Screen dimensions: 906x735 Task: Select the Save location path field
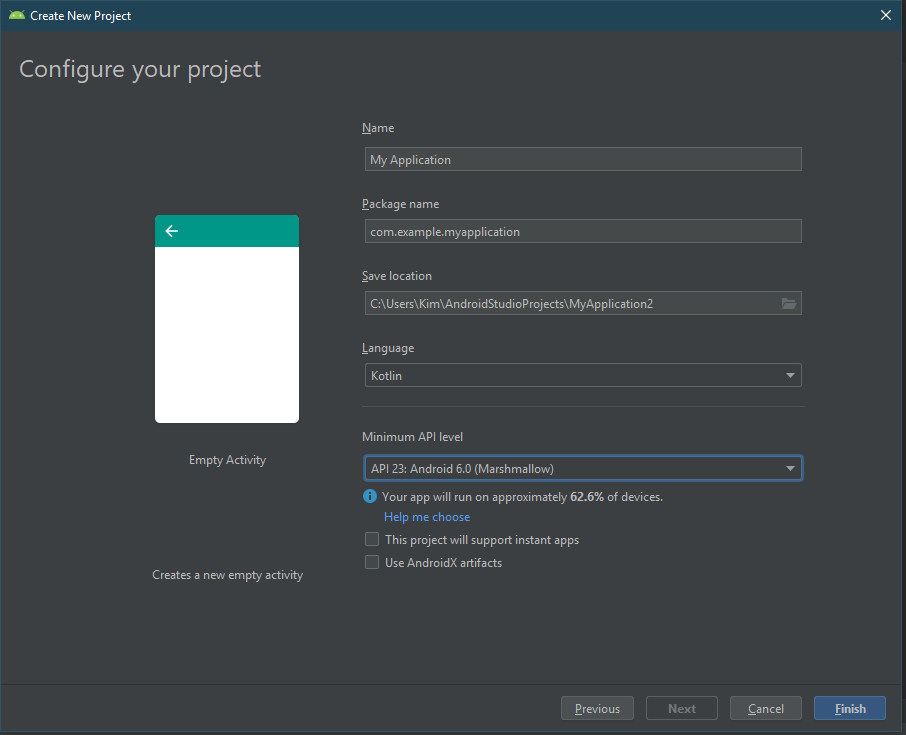click(570, 303)
